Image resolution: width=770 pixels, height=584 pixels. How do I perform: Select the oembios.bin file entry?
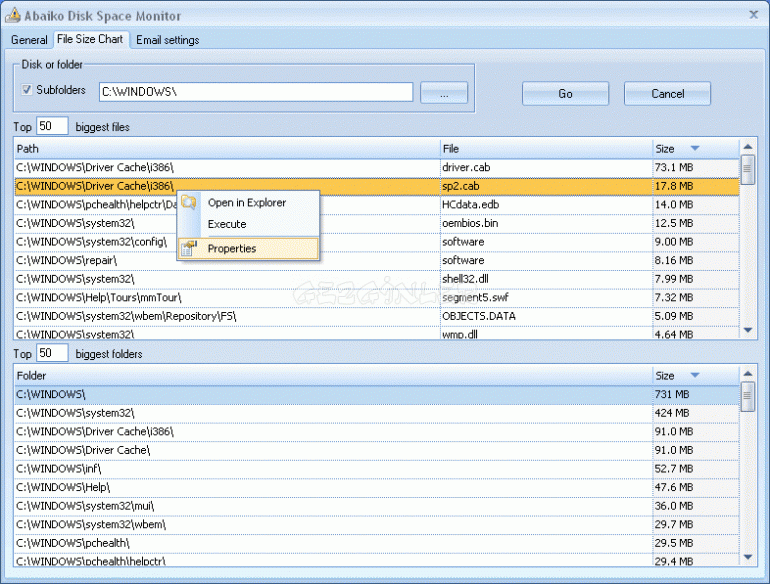[470, 223]
